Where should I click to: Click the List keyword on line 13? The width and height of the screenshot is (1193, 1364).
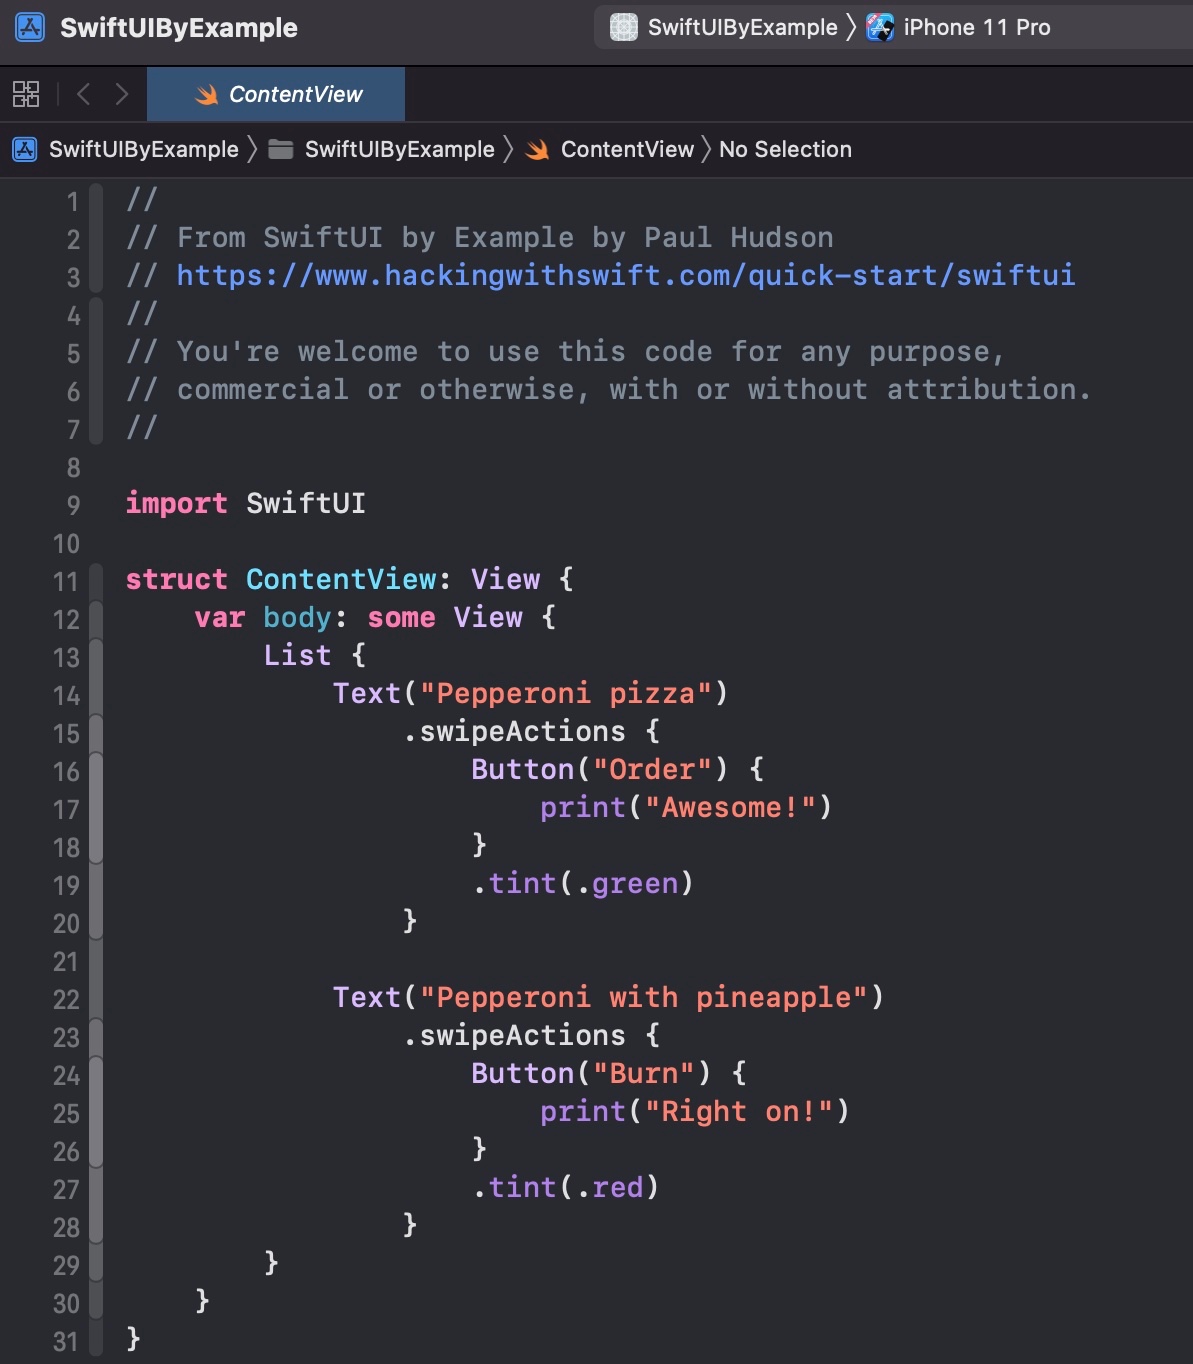297,655
